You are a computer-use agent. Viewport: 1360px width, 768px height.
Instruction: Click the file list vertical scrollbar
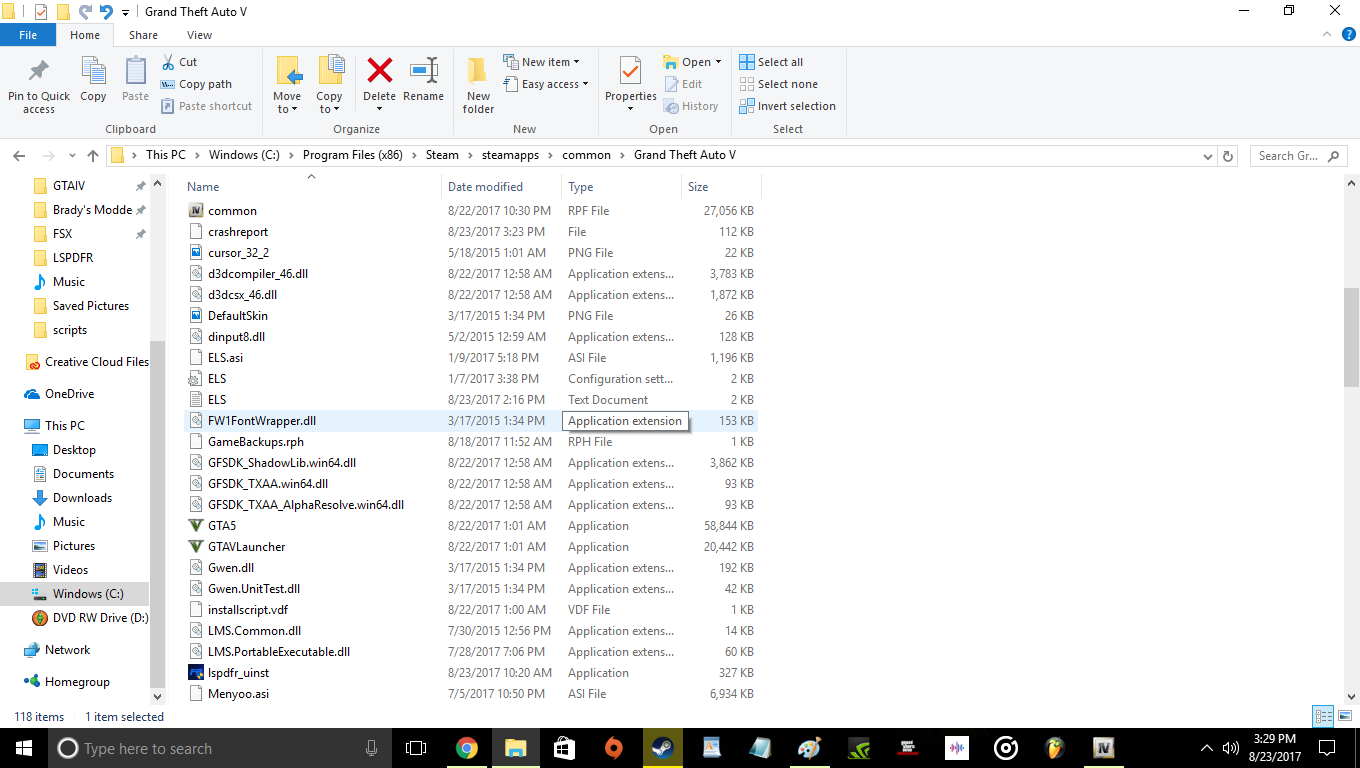click(1351, 340)
